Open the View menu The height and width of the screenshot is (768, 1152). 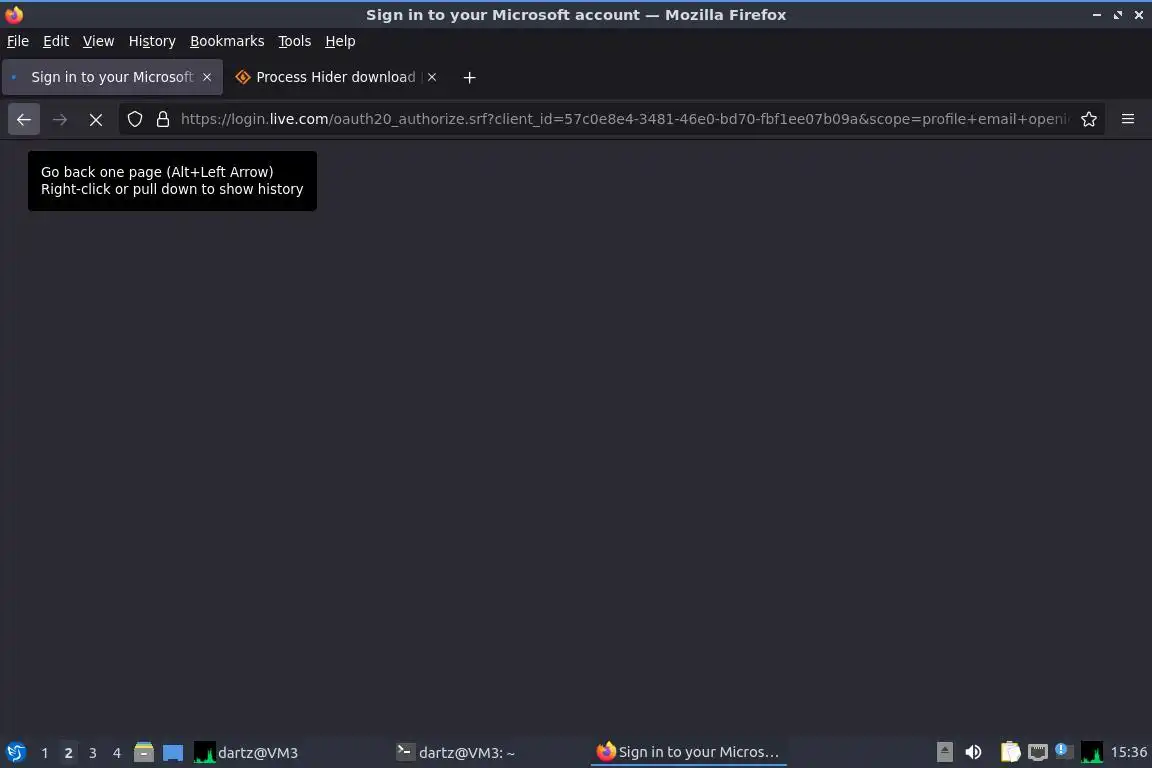(98, 41)
